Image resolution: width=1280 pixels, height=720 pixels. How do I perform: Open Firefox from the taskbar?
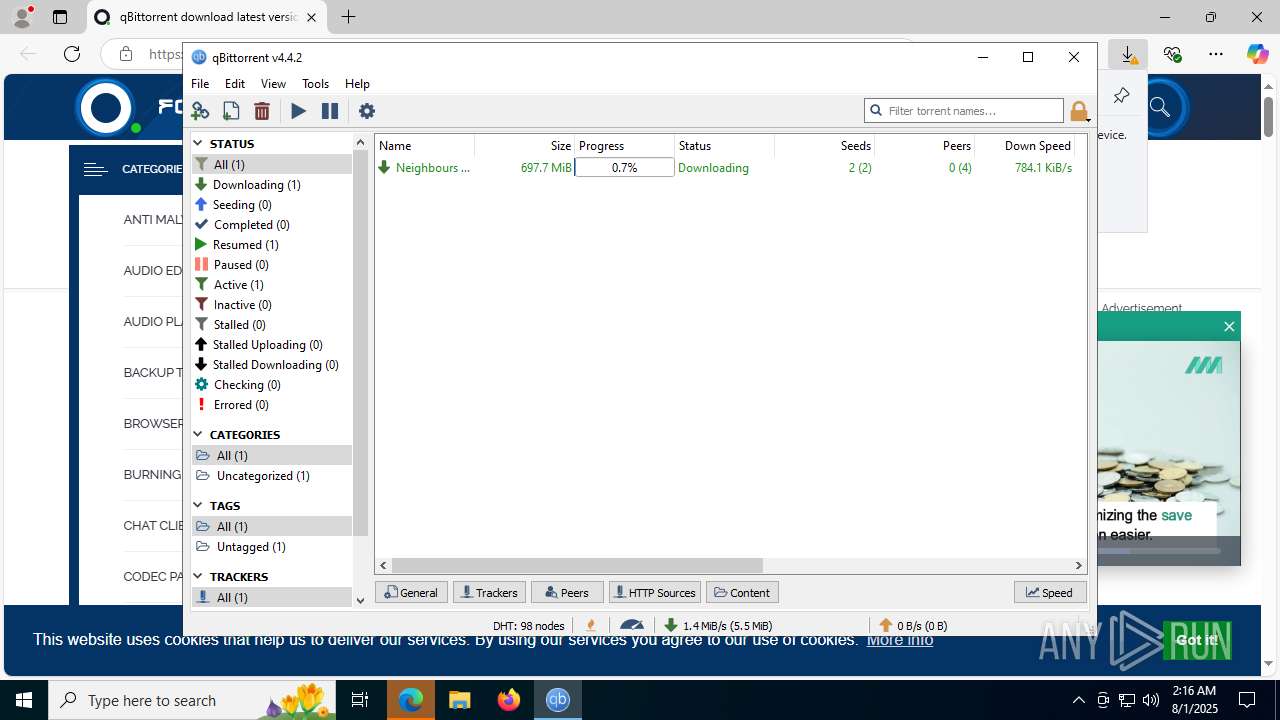point(508,700)
